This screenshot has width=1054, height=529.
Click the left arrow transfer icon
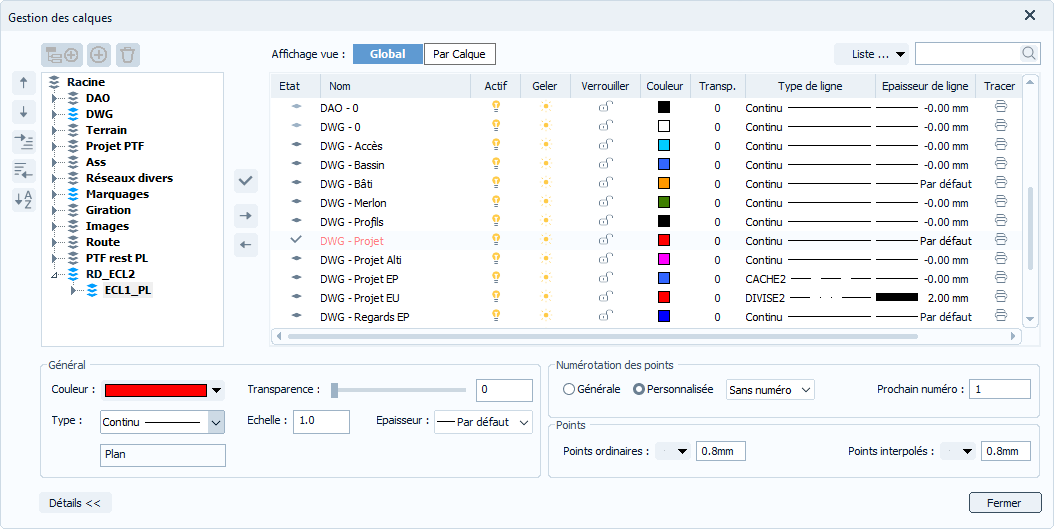245,245
